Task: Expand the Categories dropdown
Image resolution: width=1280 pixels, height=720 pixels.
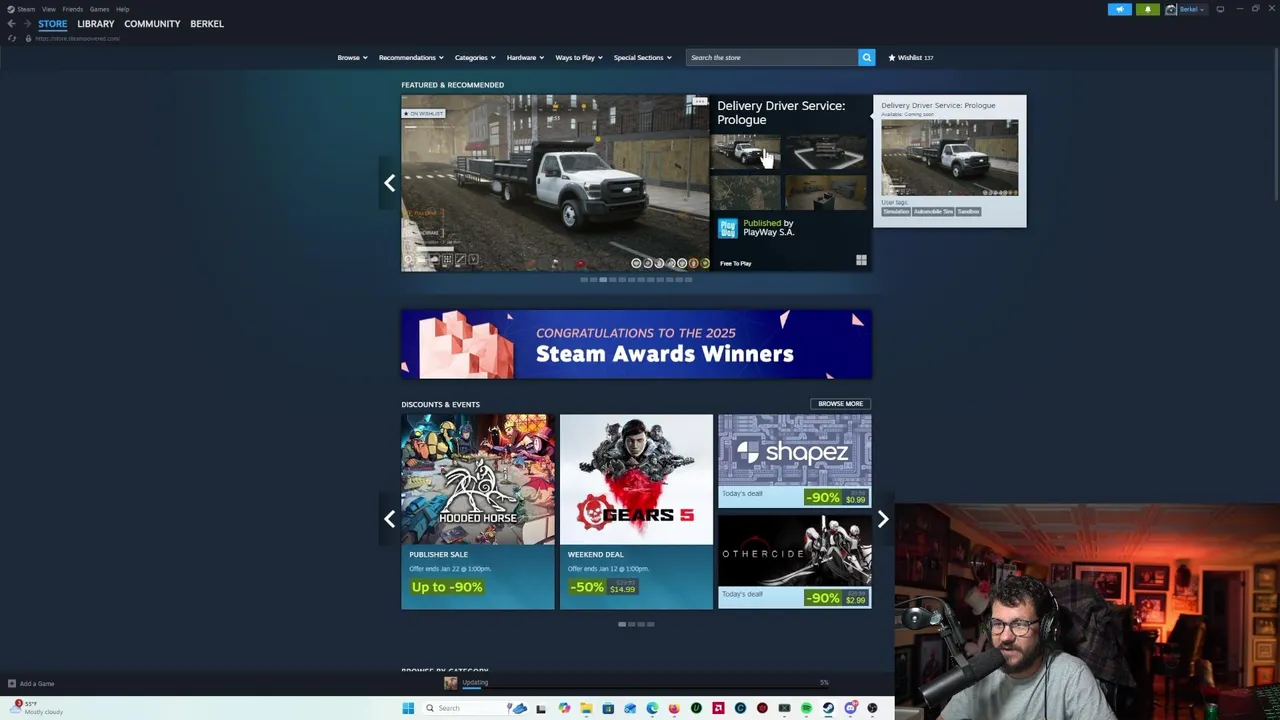Action: click(475, 57)
